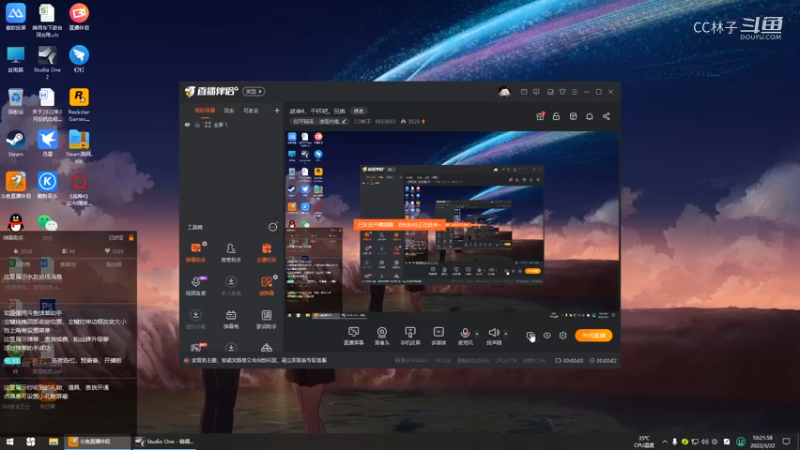Image resolution: width=800 pixels, height=450 pixels.
Task: Open the mode switch pill beside logo
Action: click(254, 92)
